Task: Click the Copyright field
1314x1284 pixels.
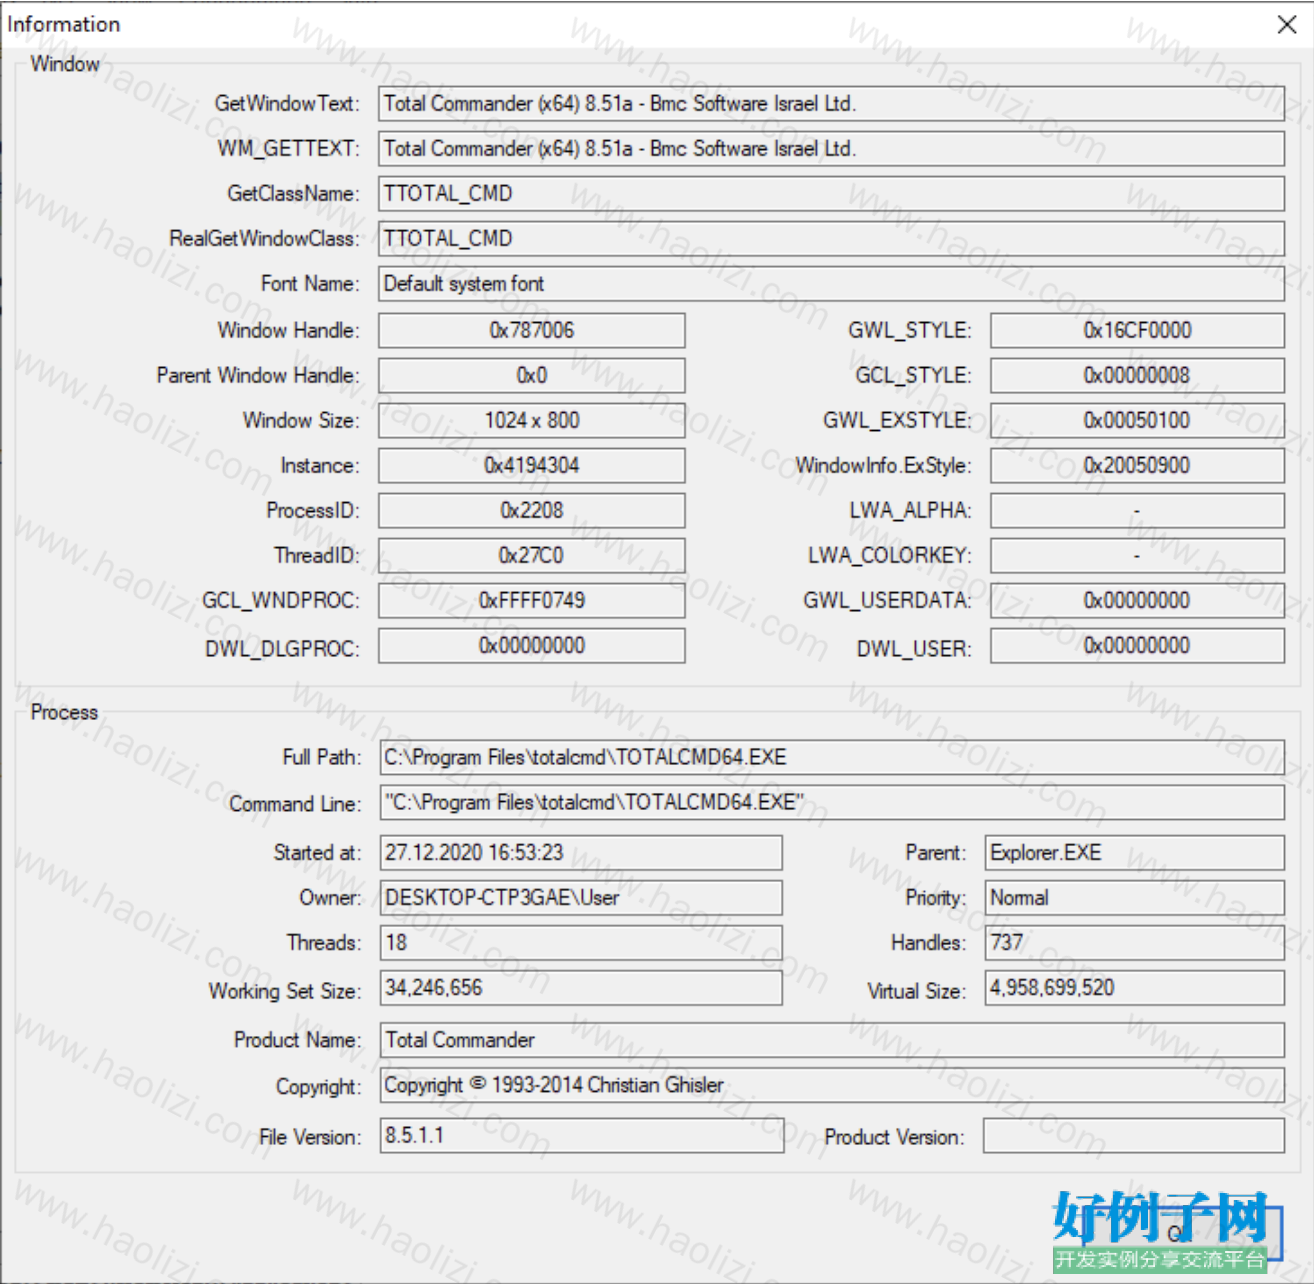Action: point(832,1085)
